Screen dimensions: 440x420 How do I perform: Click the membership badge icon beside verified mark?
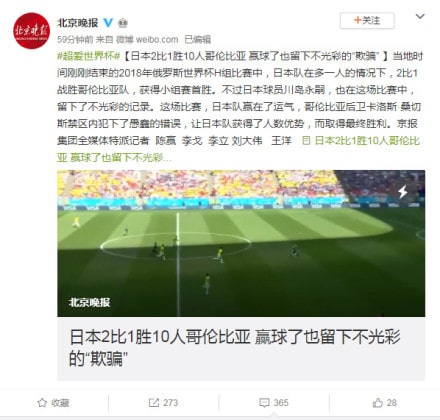point(123,23)
